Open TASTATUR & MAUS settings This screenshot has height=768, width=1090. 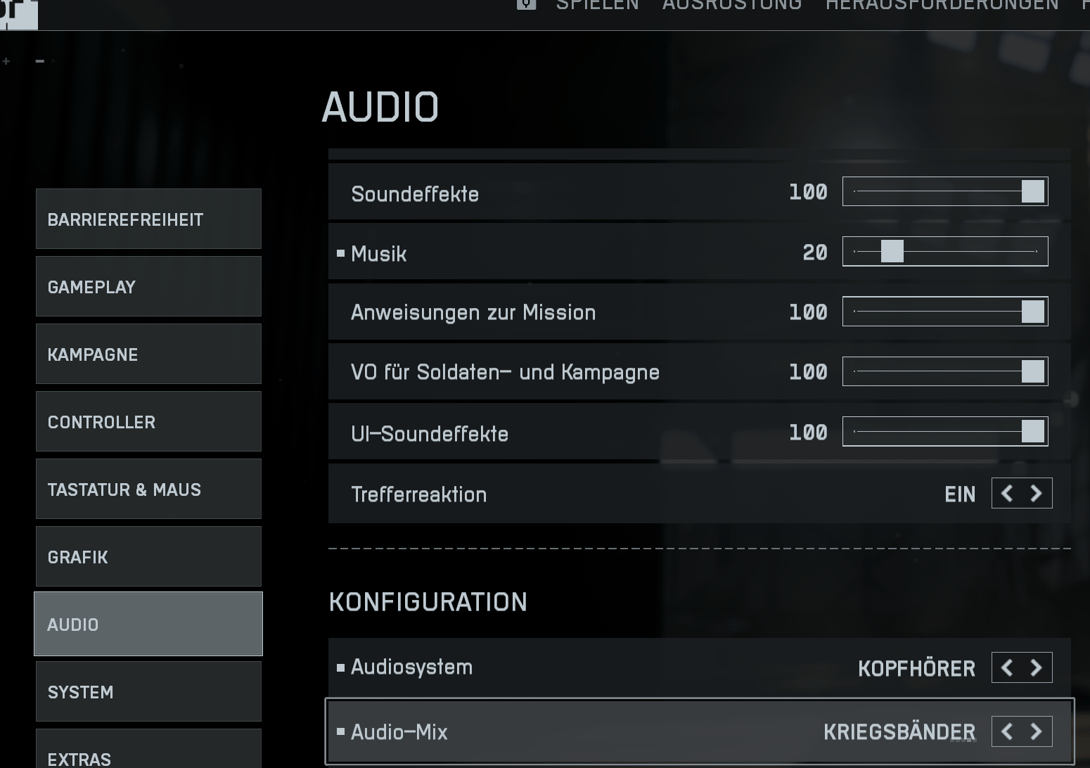point(148,489)
